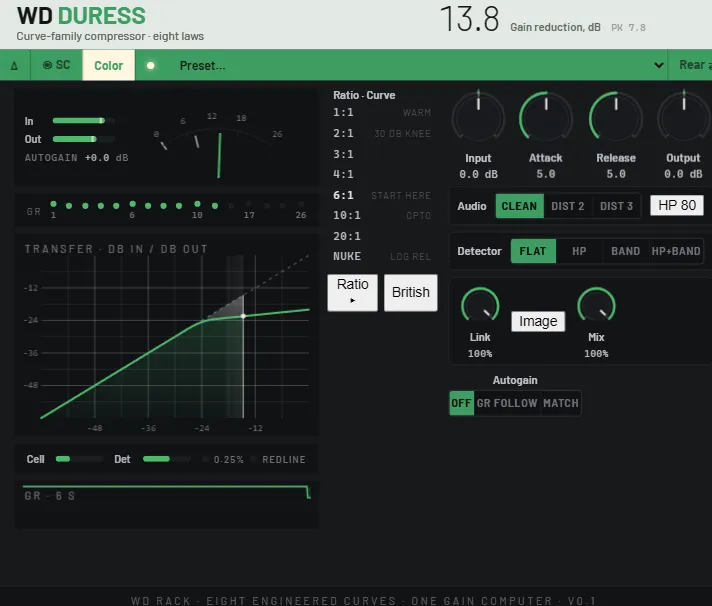Viewport: 712px width, 606px height.
Task: Click the Output knob
Action: pos(683,117)
